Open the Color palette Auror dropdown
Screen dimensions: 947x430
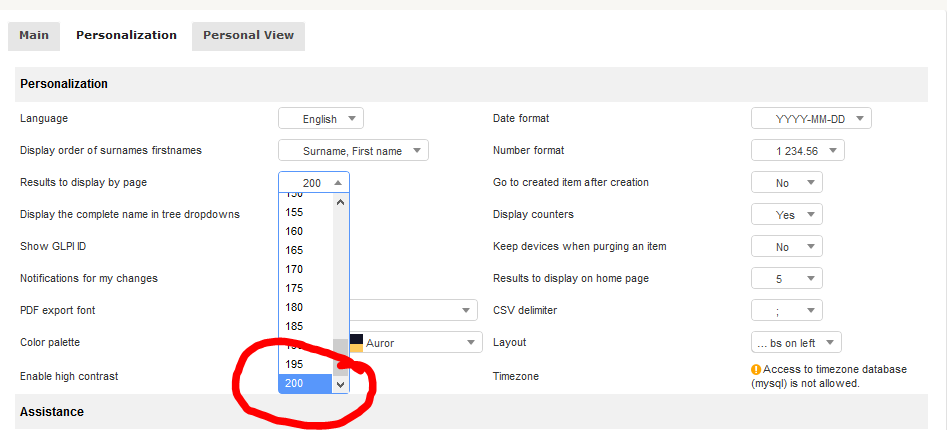coord(416,342)
